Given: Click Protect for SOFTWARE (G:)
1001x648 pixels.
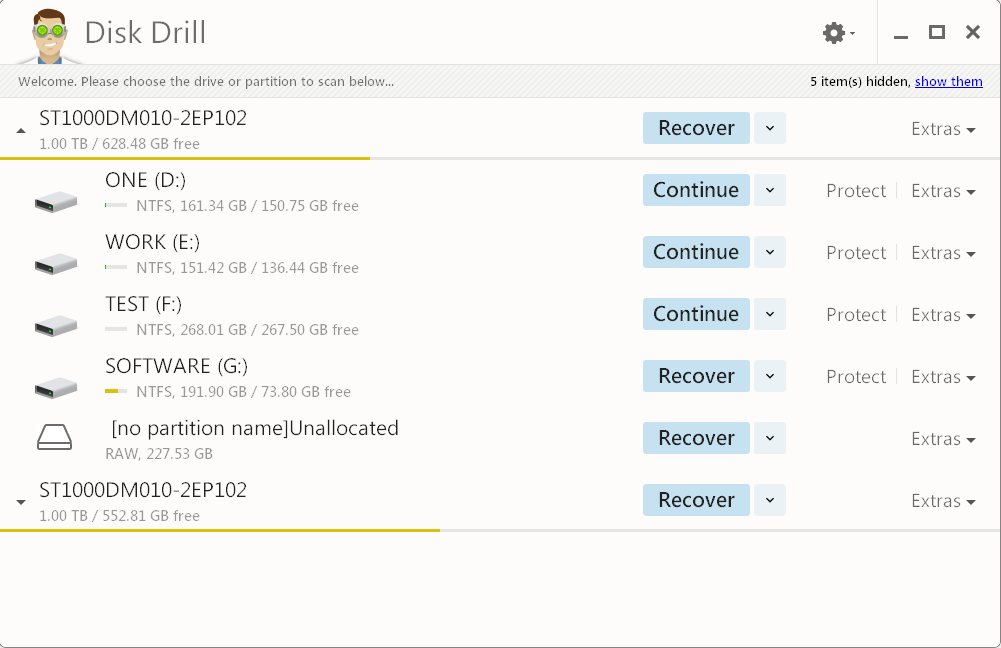Looking at the screenshot, I should coord(856,376).
